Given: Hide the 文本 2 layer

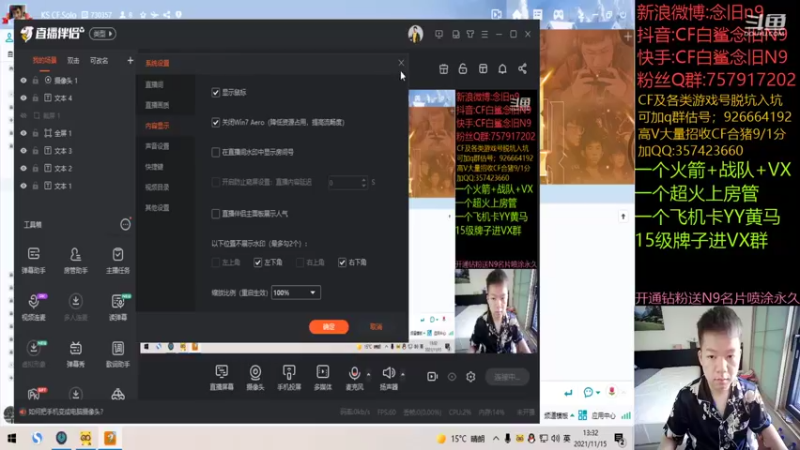Looking at the screenshot, I should coord(23,168).
